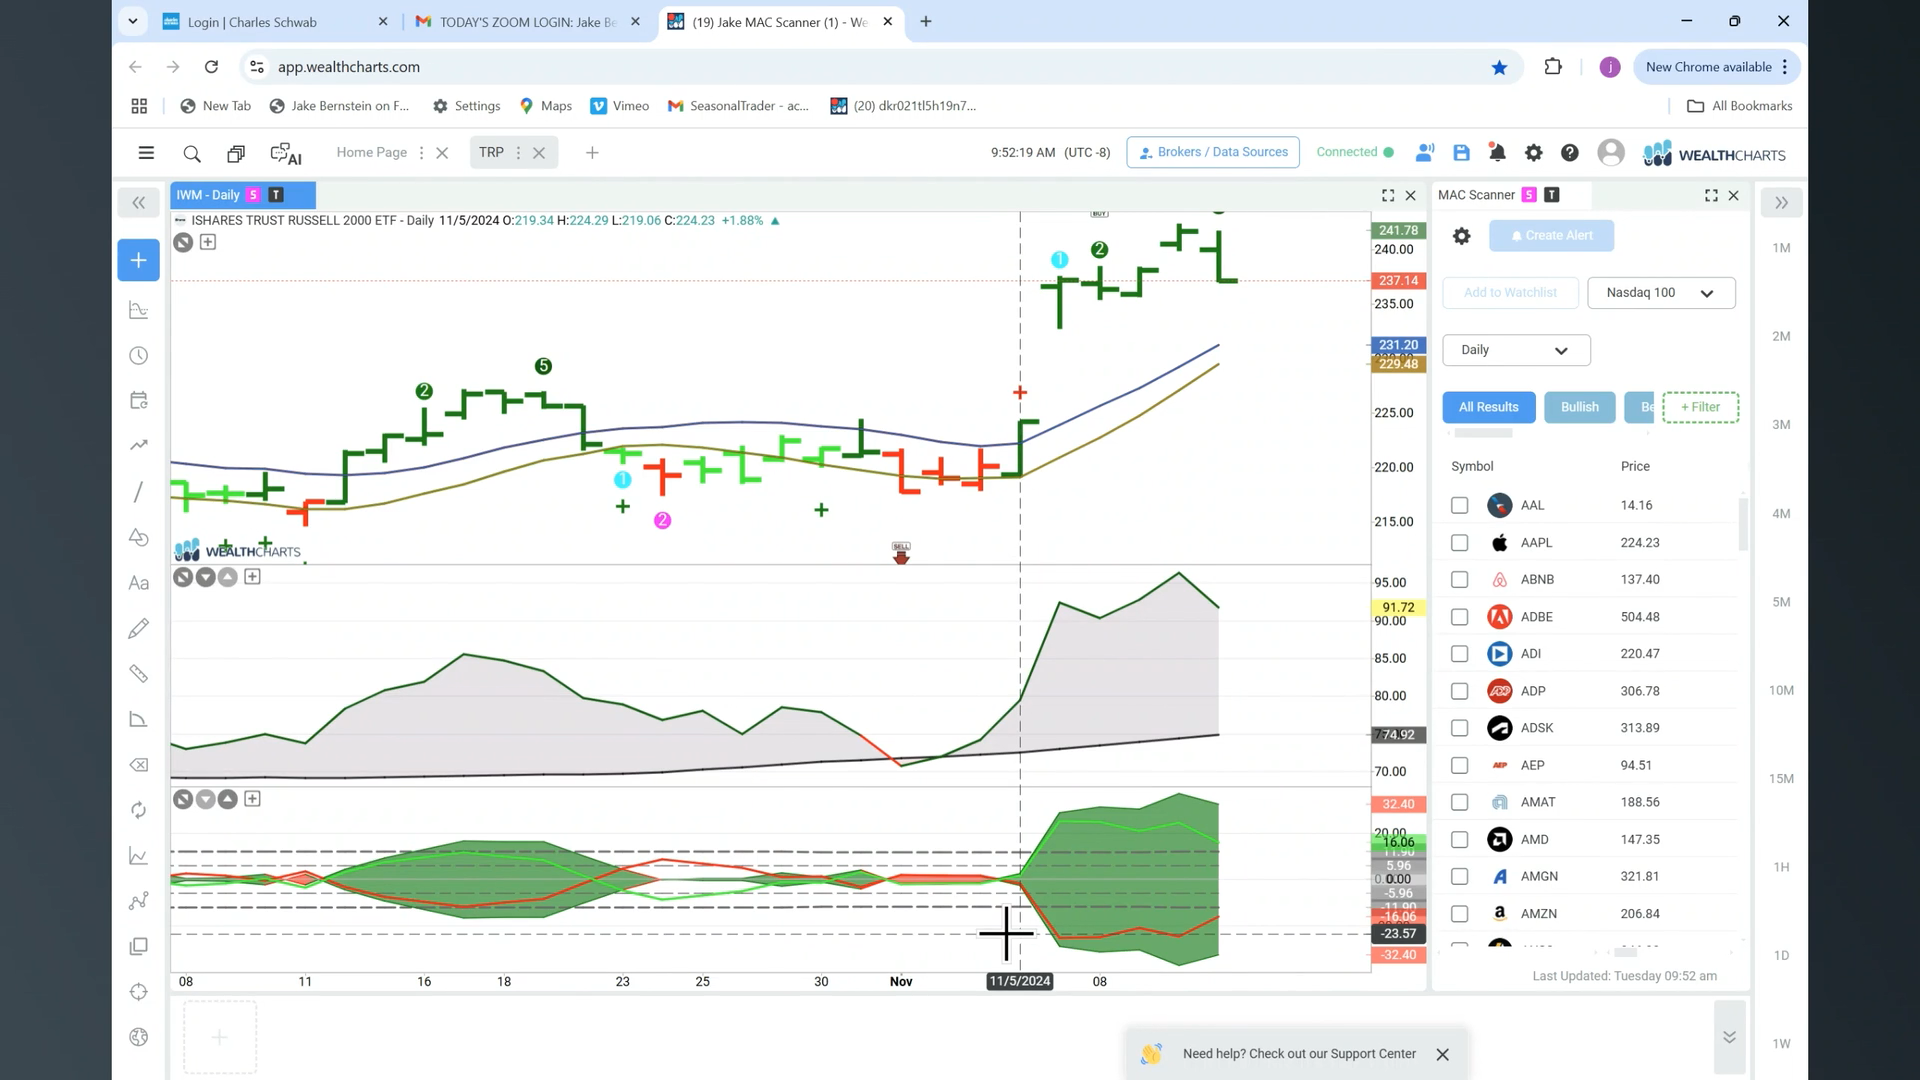This screenshot has width=1920, height=1080.
Task: Switch to Login Charles Schwab browser tab
Action: tap(275, 22)
